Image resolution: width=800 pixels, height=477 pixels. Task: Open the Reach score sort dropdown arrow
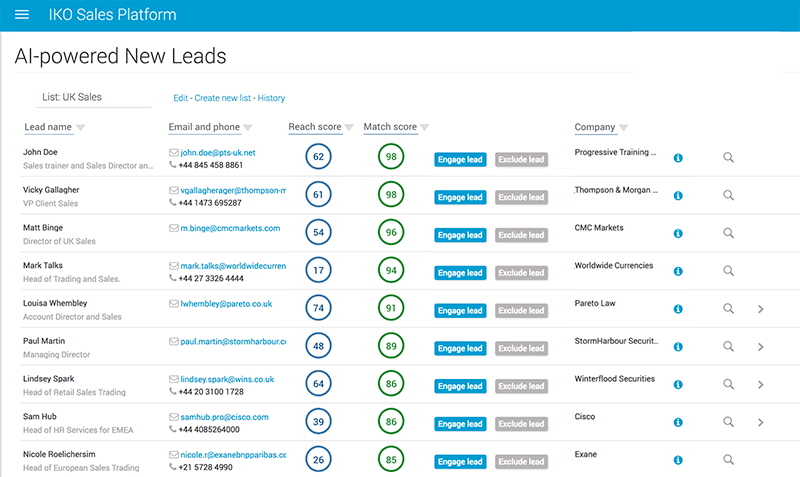349,128
